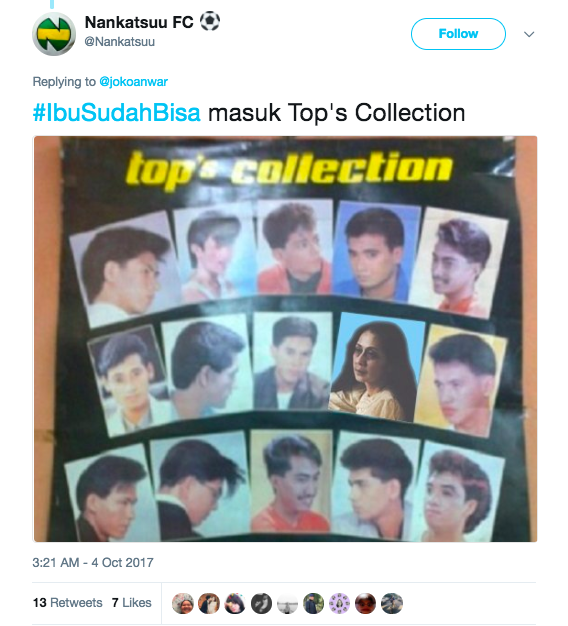This screenshot has width=568, height=626.
Task: Open the last liker avatar
Action: (392, 603)
